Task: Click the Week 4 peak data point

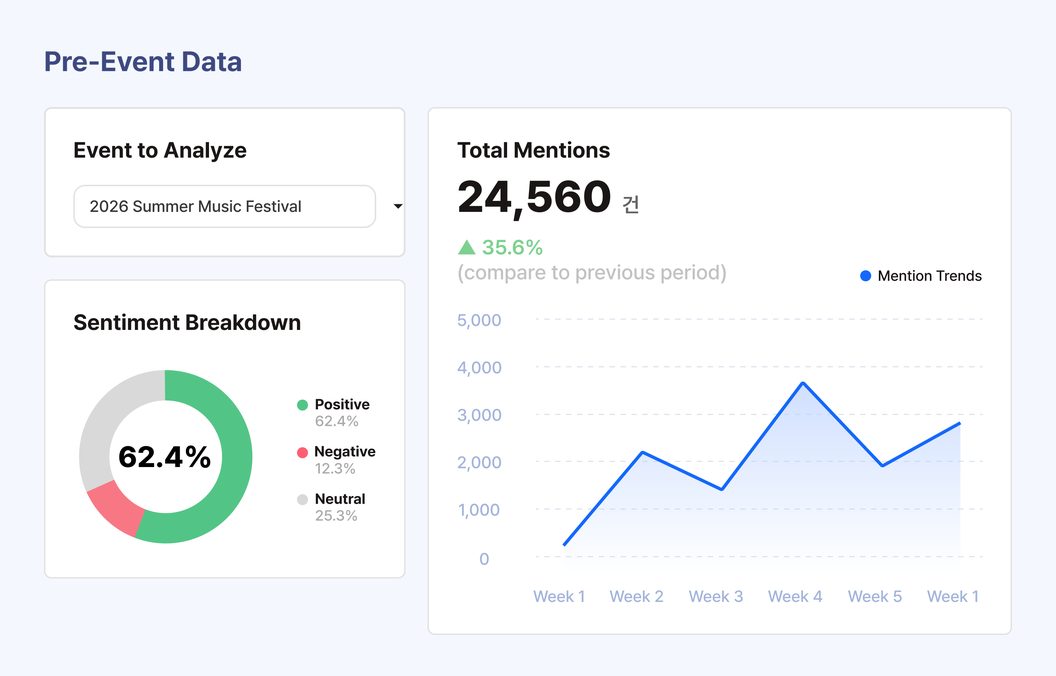Action: tap(803, 383)
